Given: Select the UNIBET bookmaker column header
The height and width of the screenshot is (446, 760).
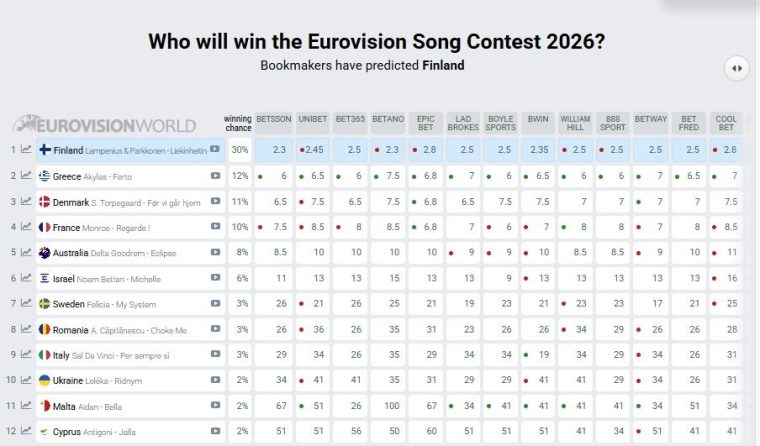Looking at the screenshot, I should tap(313, 119).
